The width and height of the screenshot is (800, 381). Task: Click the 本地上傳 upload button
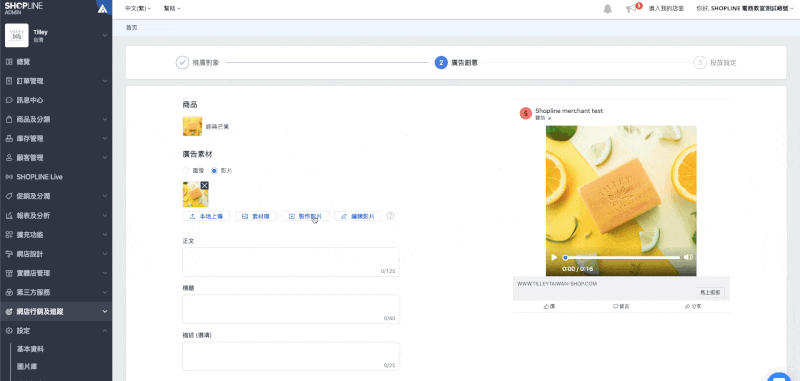[x=206, y=216]
